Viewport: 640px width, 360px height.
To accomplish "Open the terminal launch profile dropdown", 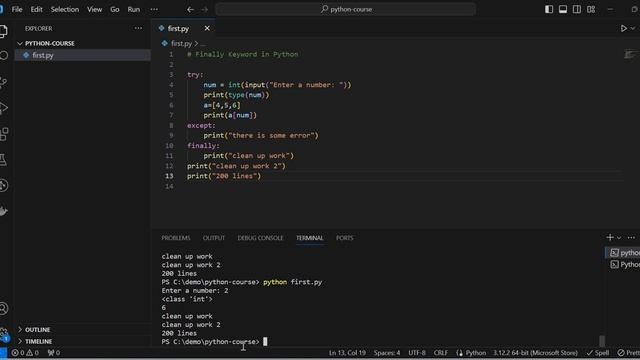I will pos(619,238).
